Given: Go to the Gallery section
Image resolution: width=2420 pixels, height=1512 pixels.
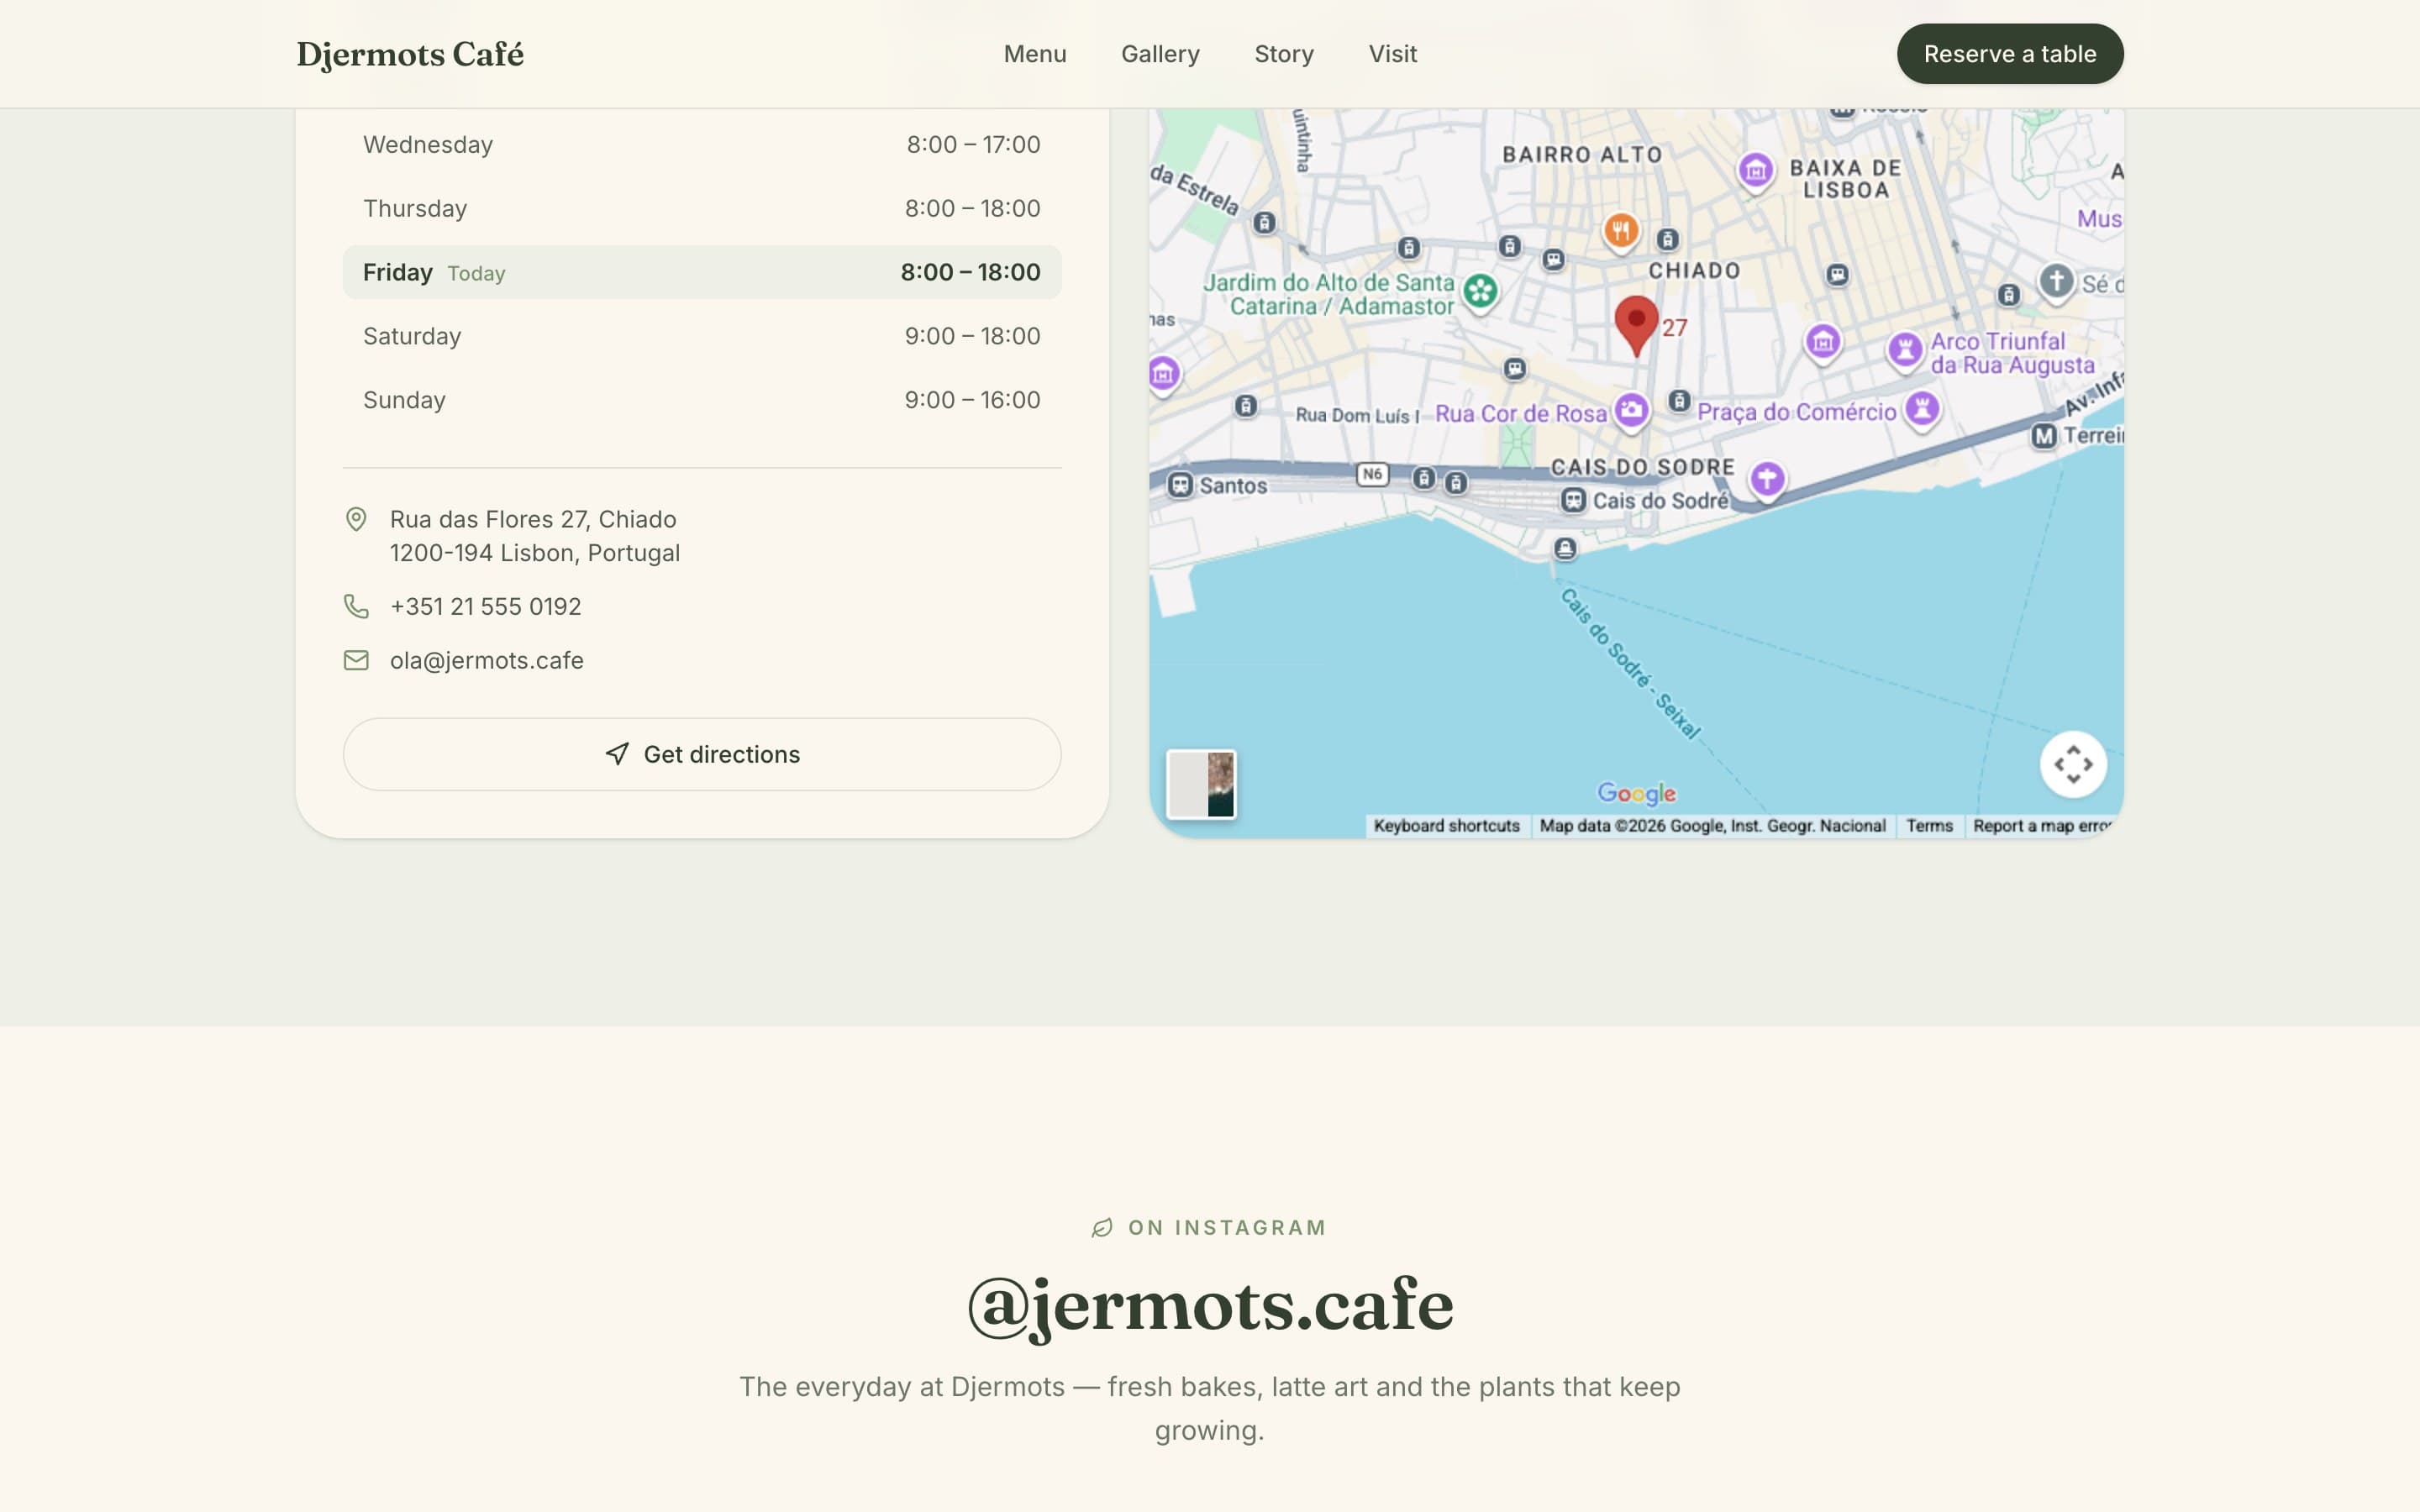Looking at the screenshot, I should pos(1160,54).
